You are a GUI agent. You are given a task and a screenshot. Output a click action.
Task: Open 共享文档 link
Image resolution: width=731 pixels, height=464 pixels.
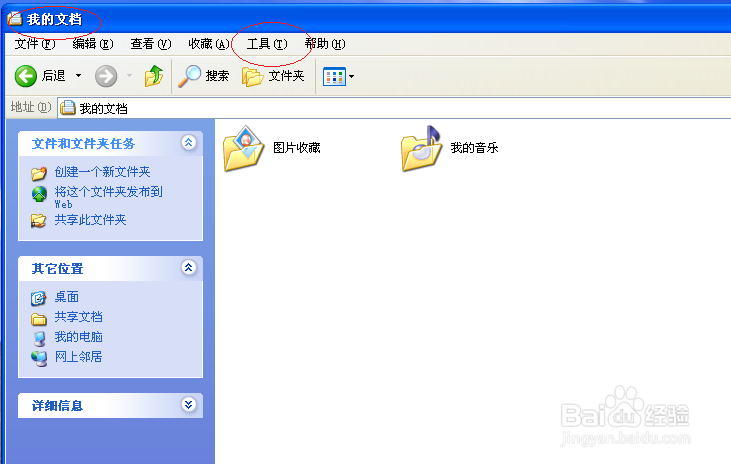[x=78, y=317]
